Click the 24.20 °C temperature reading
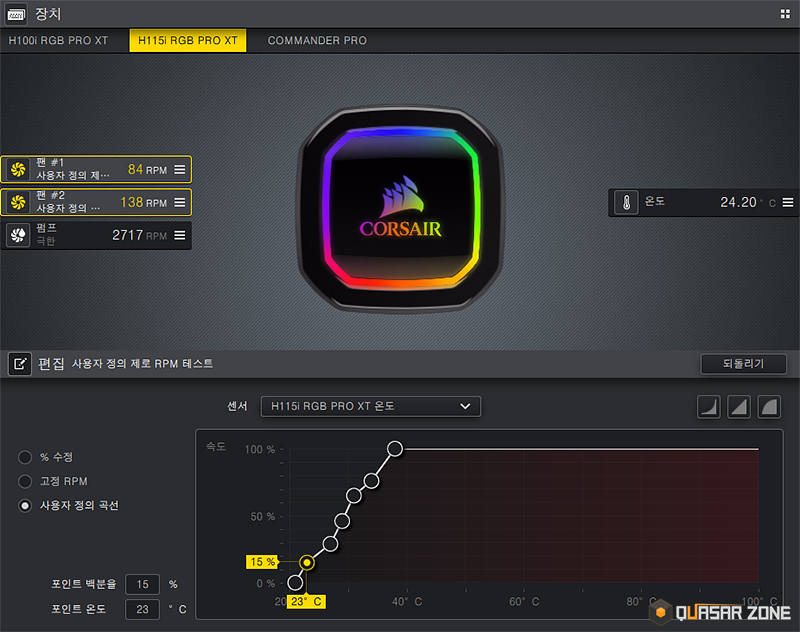800x632 pixels. pyautogui.click(x=747, y=203)
